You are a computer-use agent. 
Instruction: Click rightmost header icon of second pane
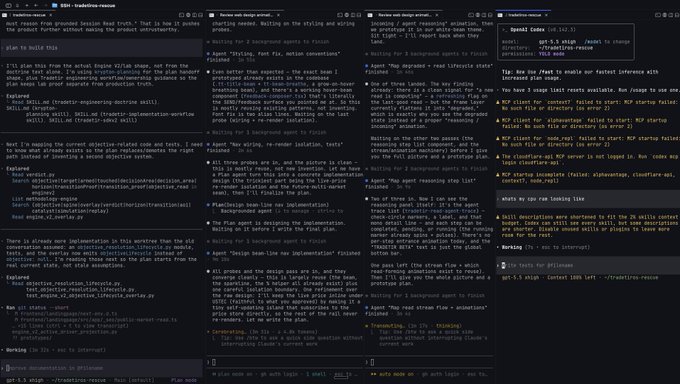[x=359, y=15]
